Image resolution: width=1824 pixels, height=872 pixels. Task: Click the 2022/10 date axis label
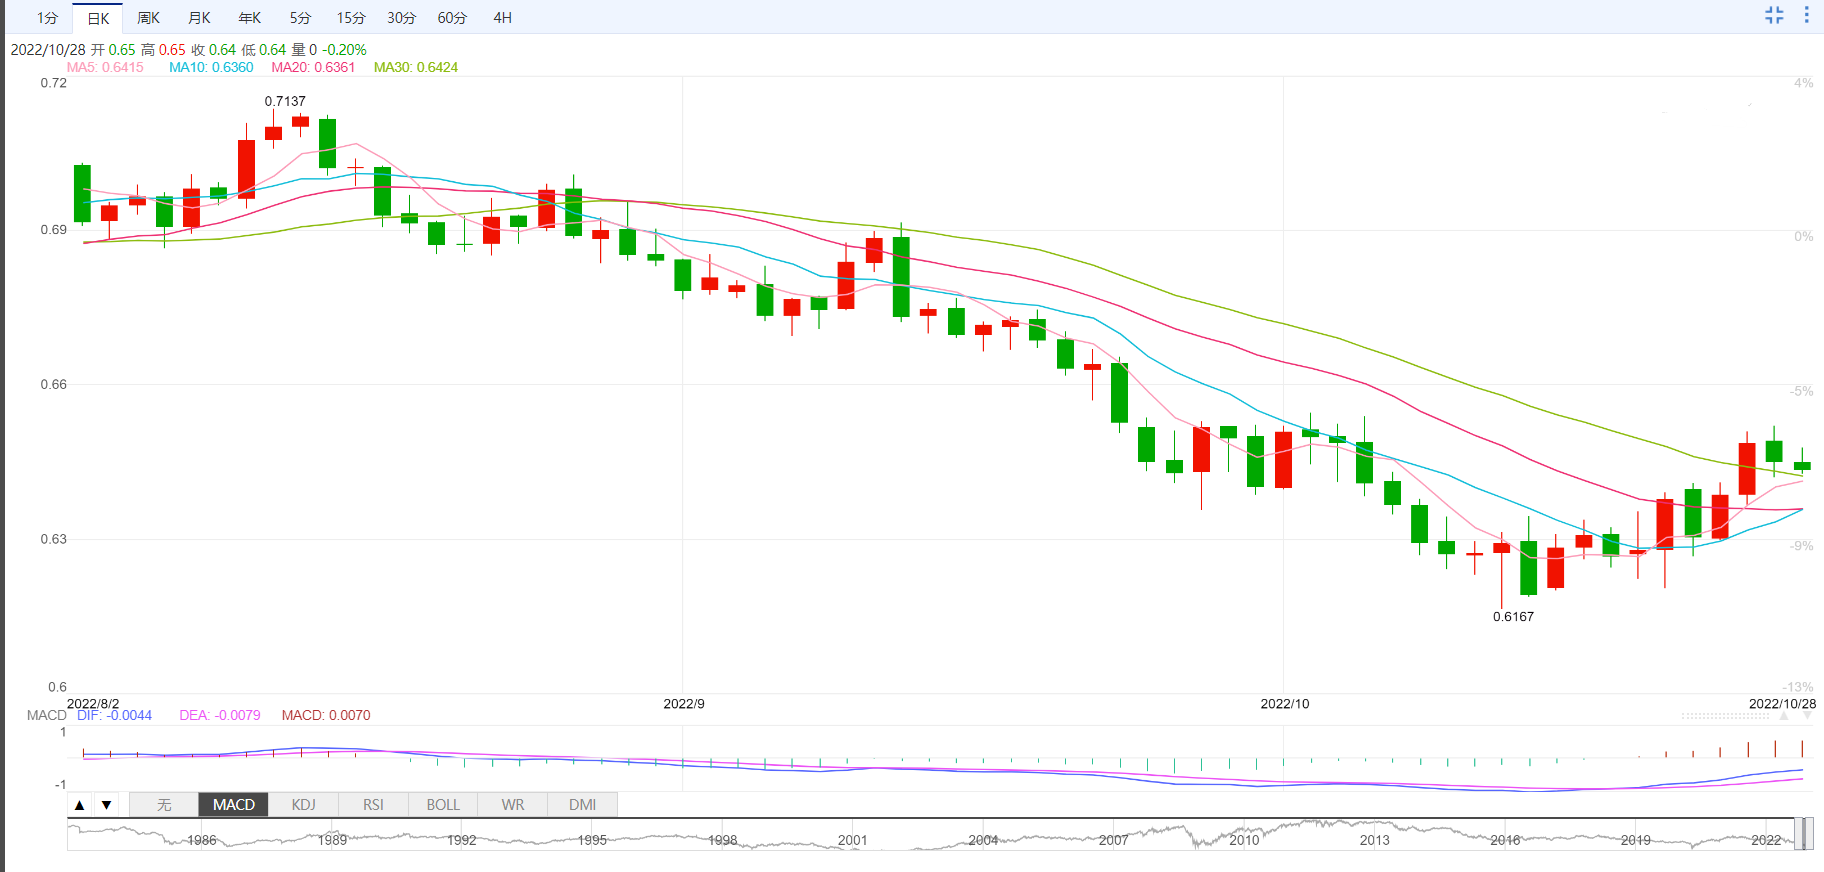click(1284, 703)
